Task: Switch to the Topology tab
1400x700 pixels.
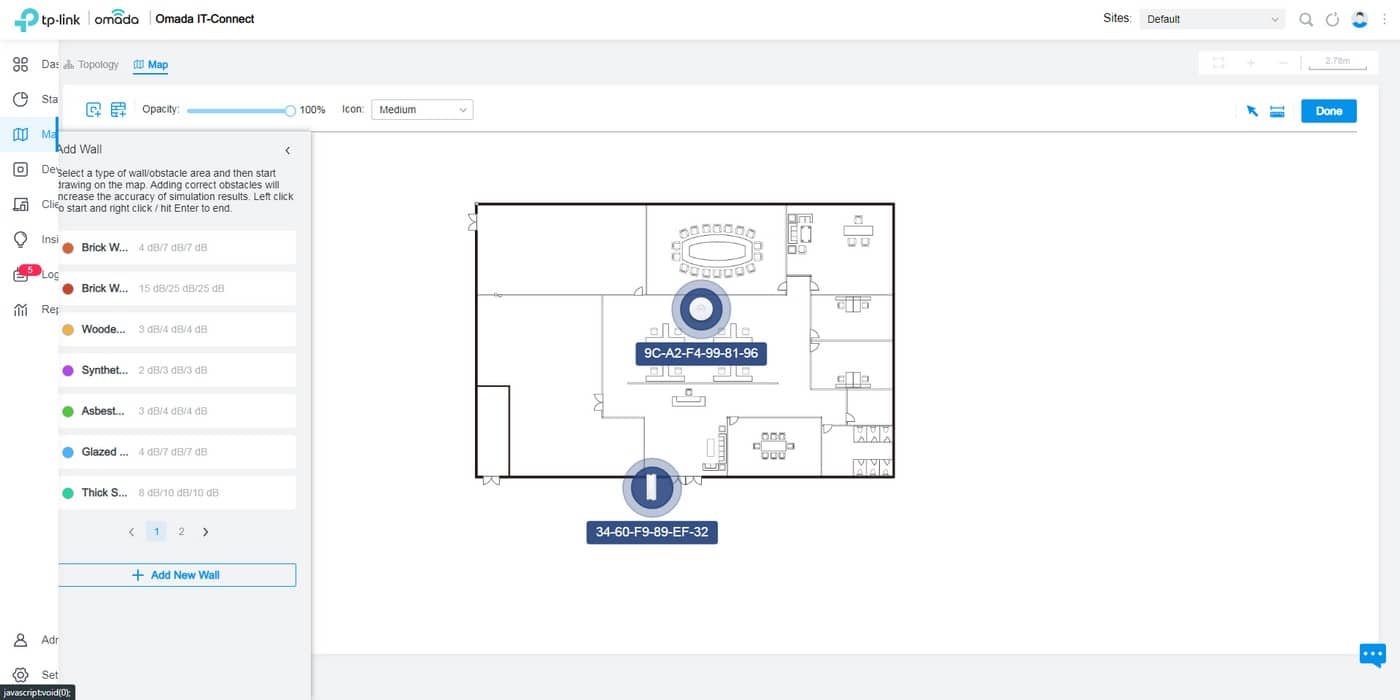Action: pos(91,65)
